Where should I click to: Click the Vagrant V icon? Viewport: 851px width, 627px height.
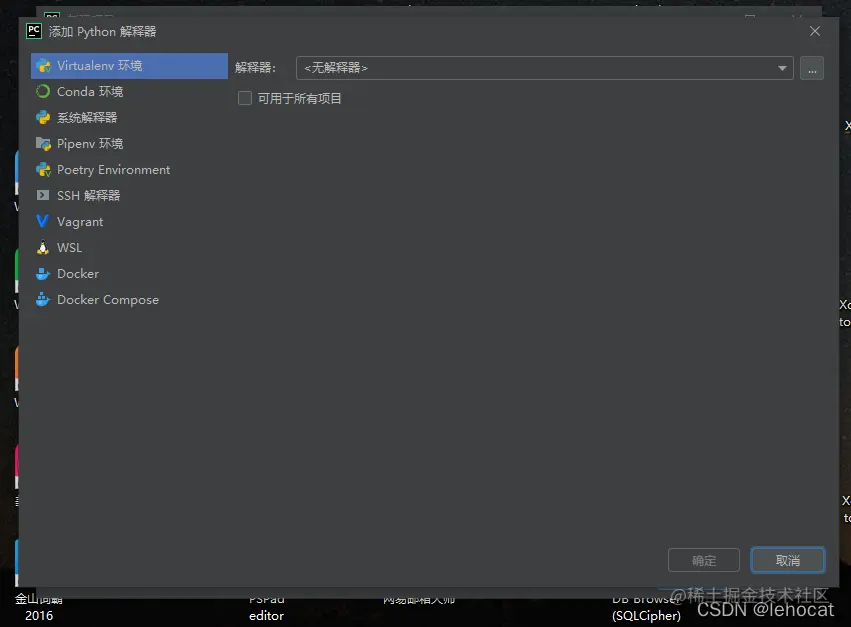click(42, 221)
